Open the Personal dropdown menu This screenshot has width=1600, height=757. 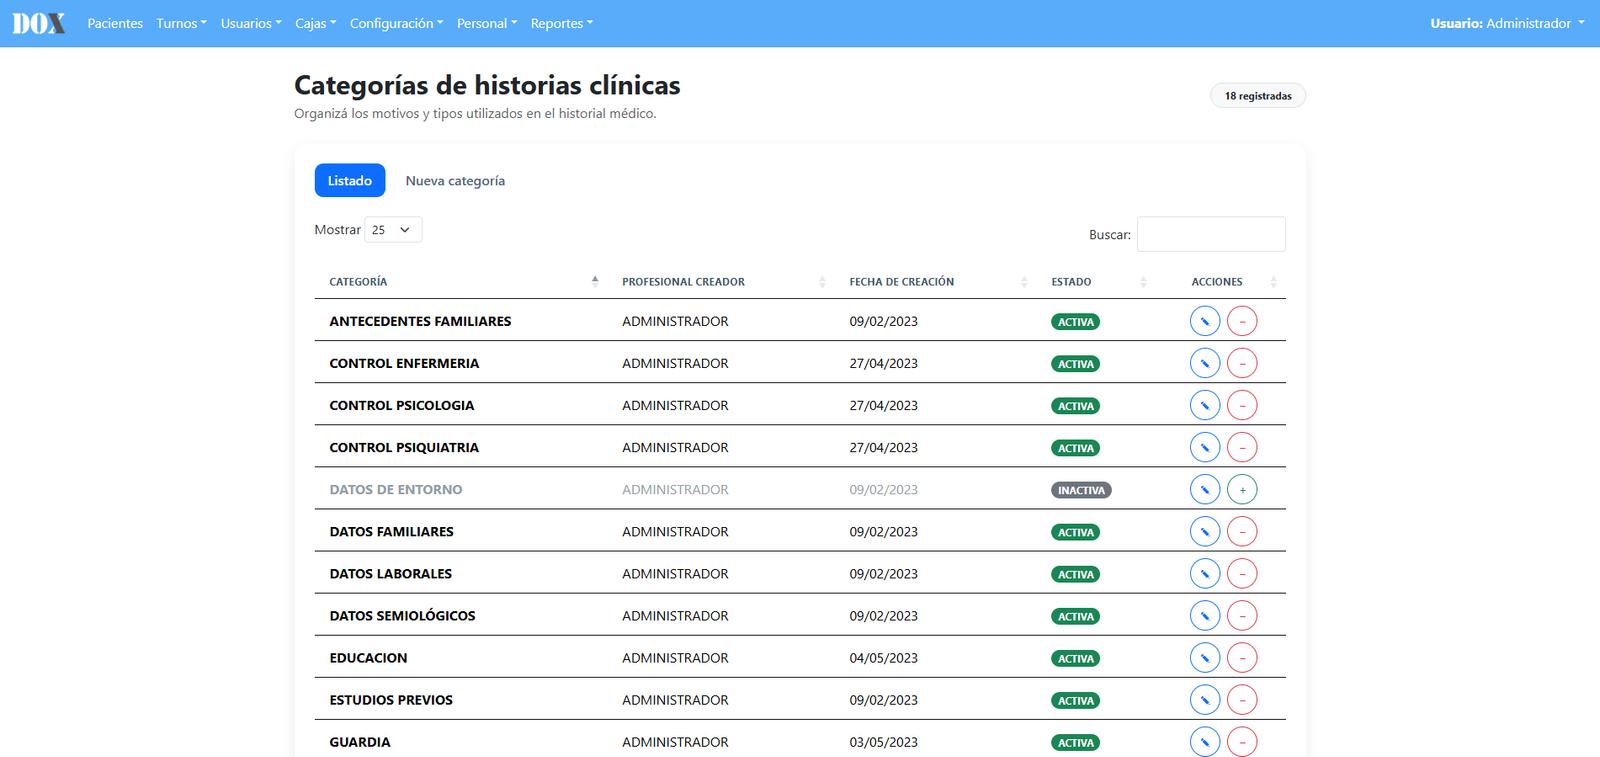[487, 23]
